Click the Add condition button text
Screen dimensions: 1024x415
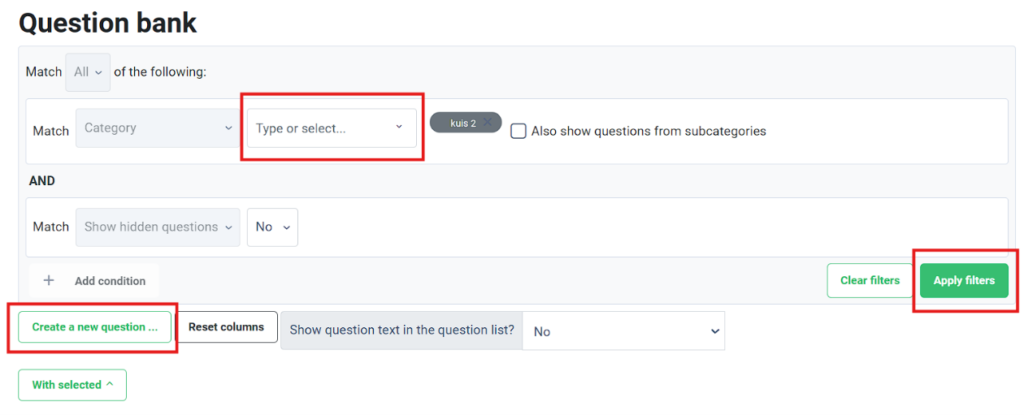[x=110, y=281]
